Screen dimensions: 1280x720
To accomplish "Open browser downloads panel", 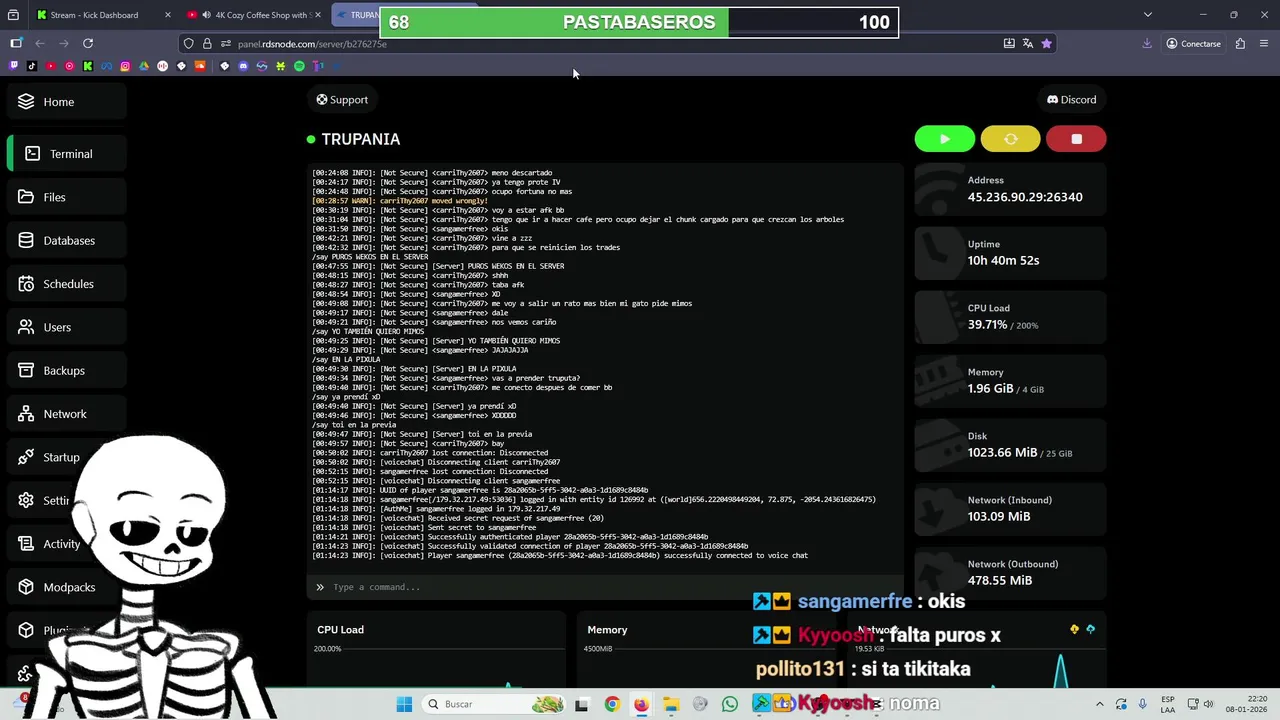I will point(1147,43).
